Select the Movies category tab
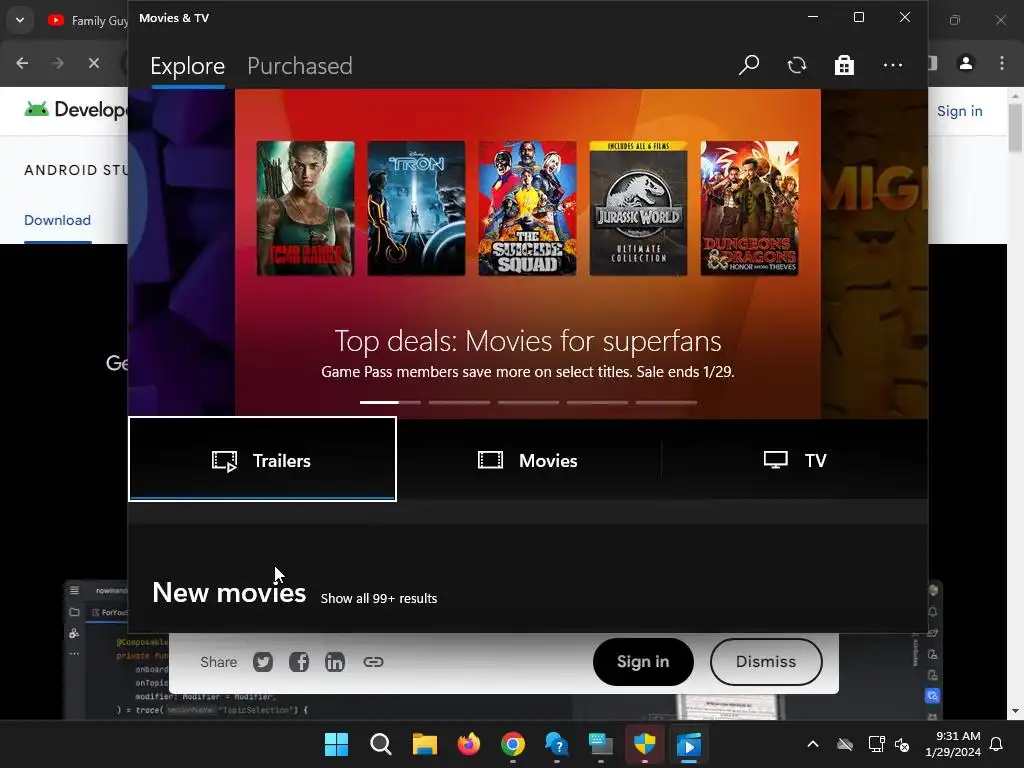 (528, 460)
